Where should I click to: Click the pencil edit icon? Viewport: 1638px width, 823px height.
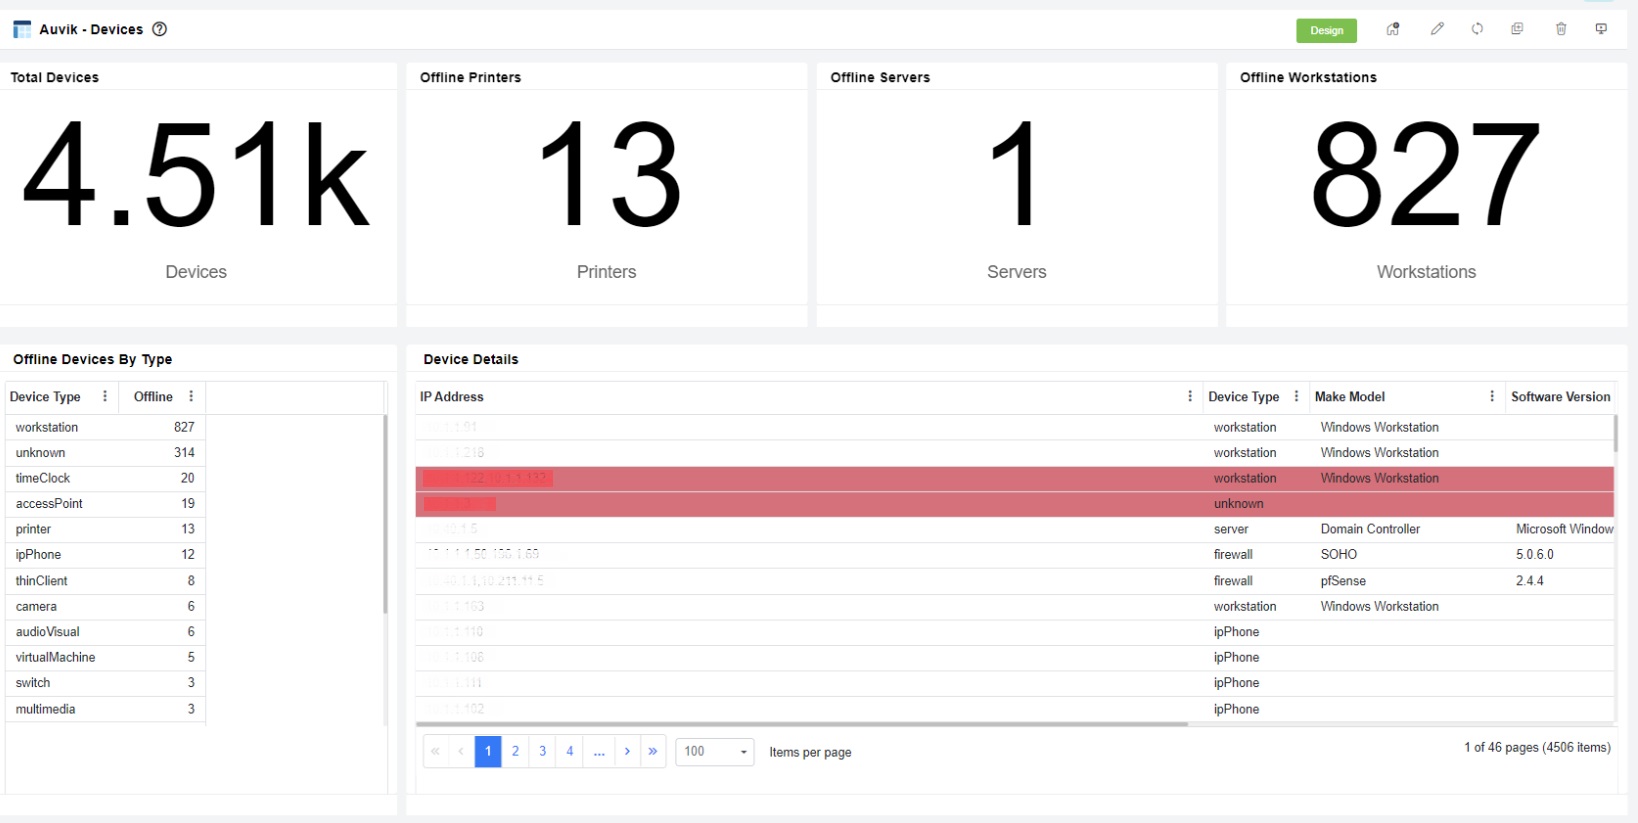pos(1437,29)
